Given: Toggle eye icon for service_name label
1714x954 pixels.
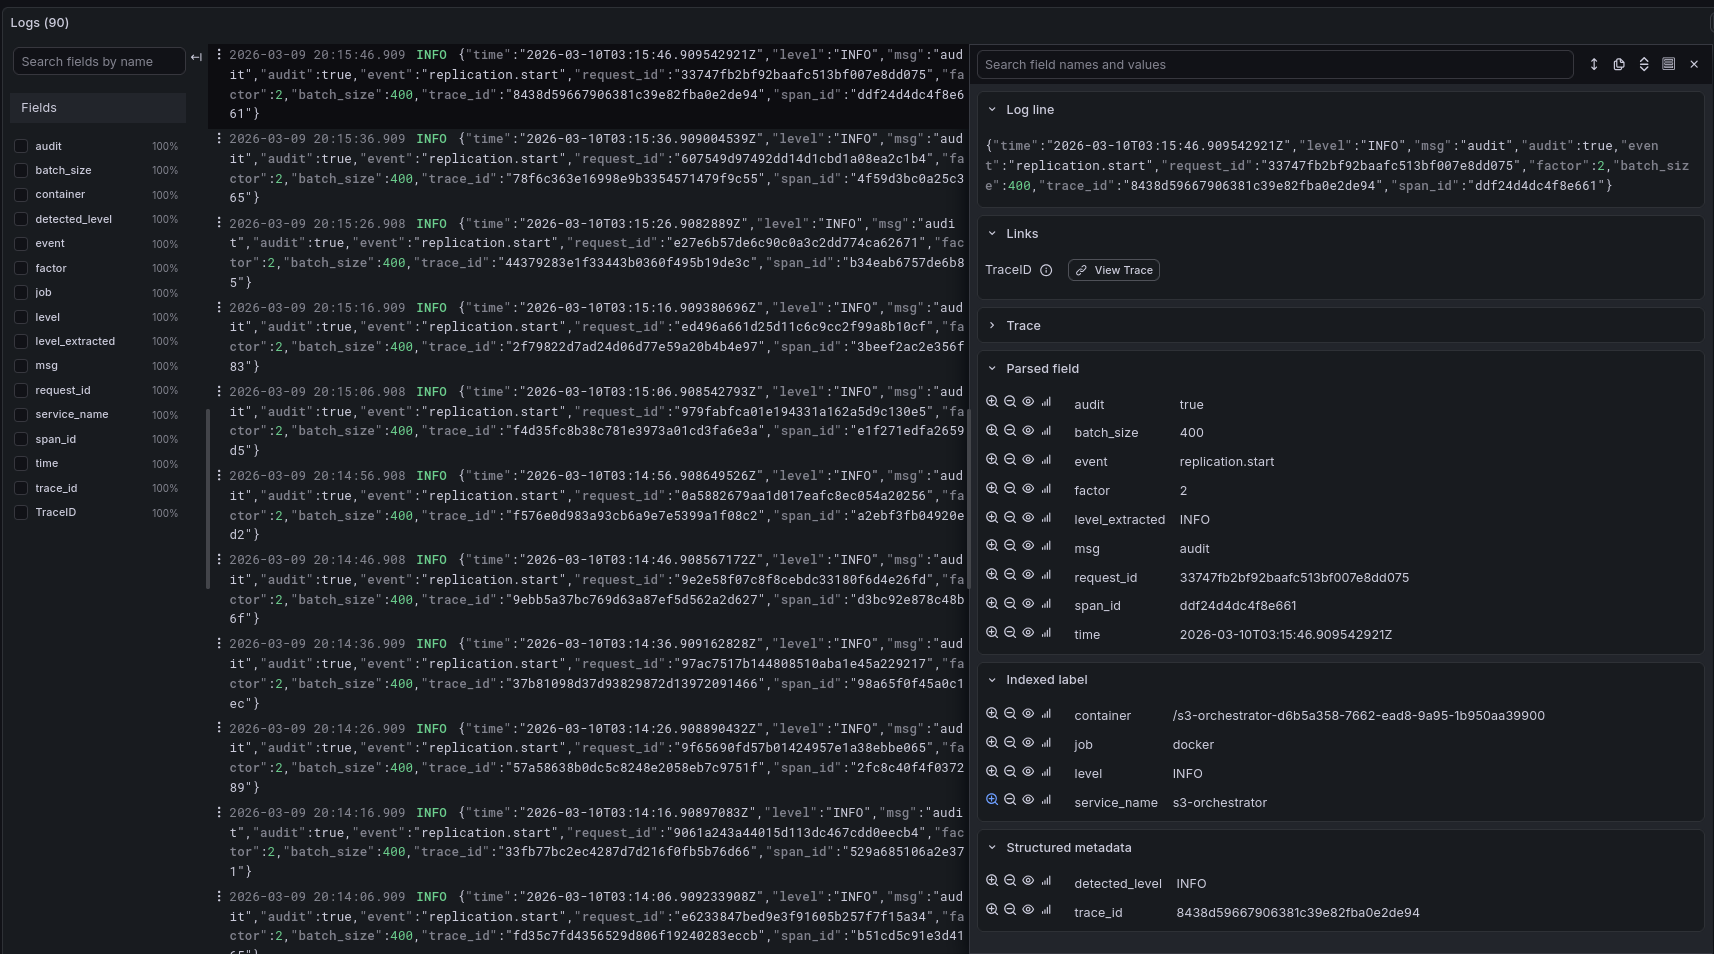Looking at the screenshot, I should 1028,799.
